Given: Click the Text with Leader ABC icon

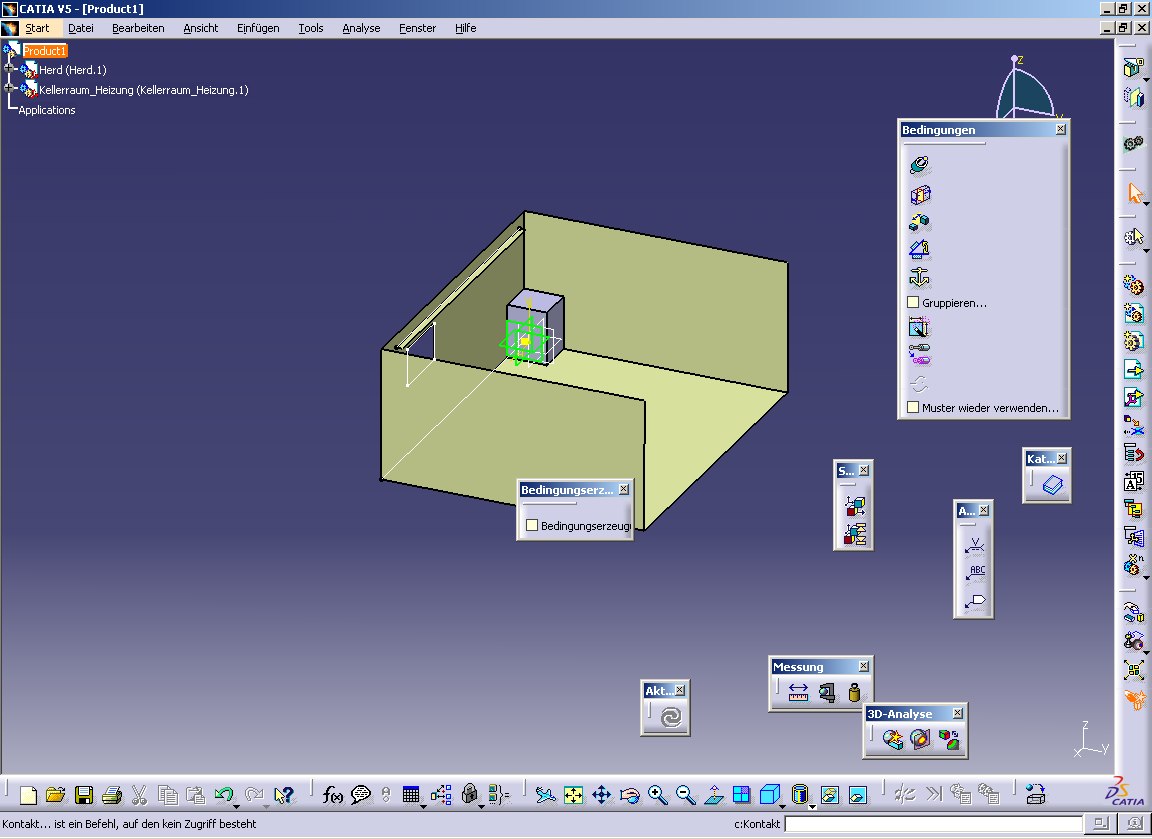Looking at the screenshot, I should point(975,572).
